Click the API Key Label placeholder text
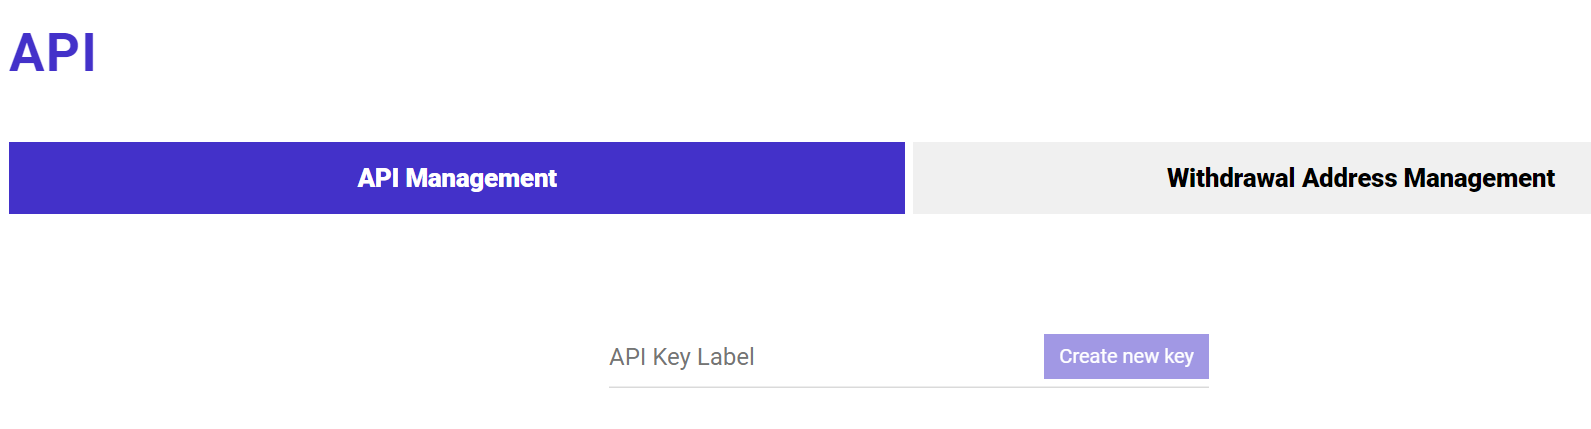Viewport: 1591px width, 429px height. pos(681,357)
